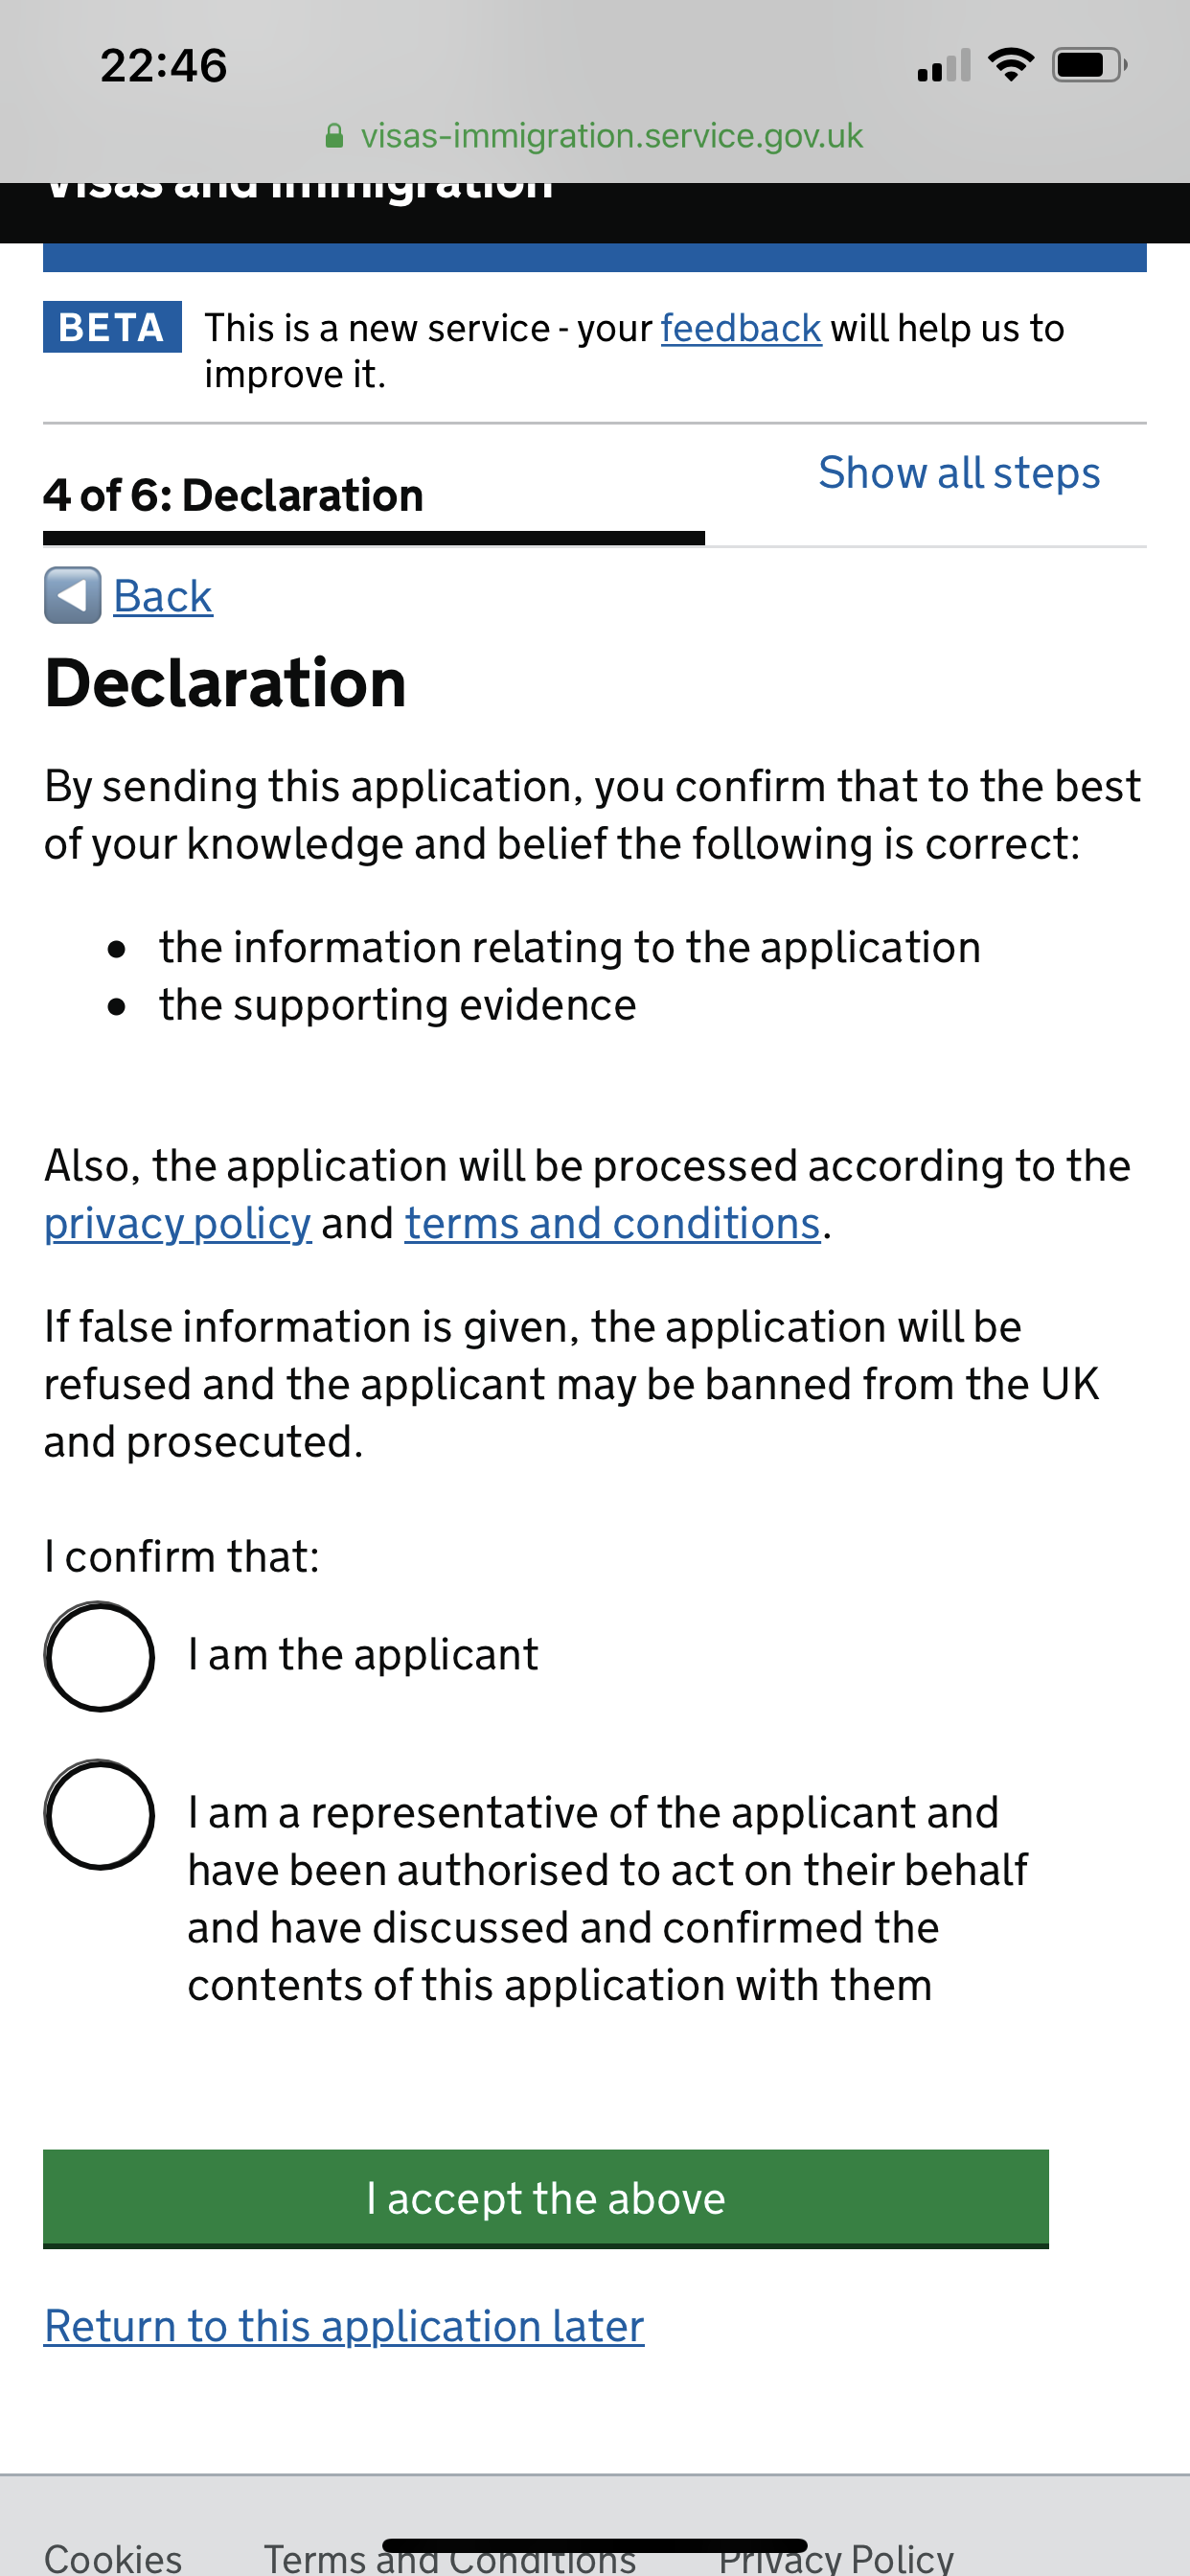The width and height of the screenshot is (1190, 2576).
Task: Expand Show all steps
Action: click(x=959, y=473)
